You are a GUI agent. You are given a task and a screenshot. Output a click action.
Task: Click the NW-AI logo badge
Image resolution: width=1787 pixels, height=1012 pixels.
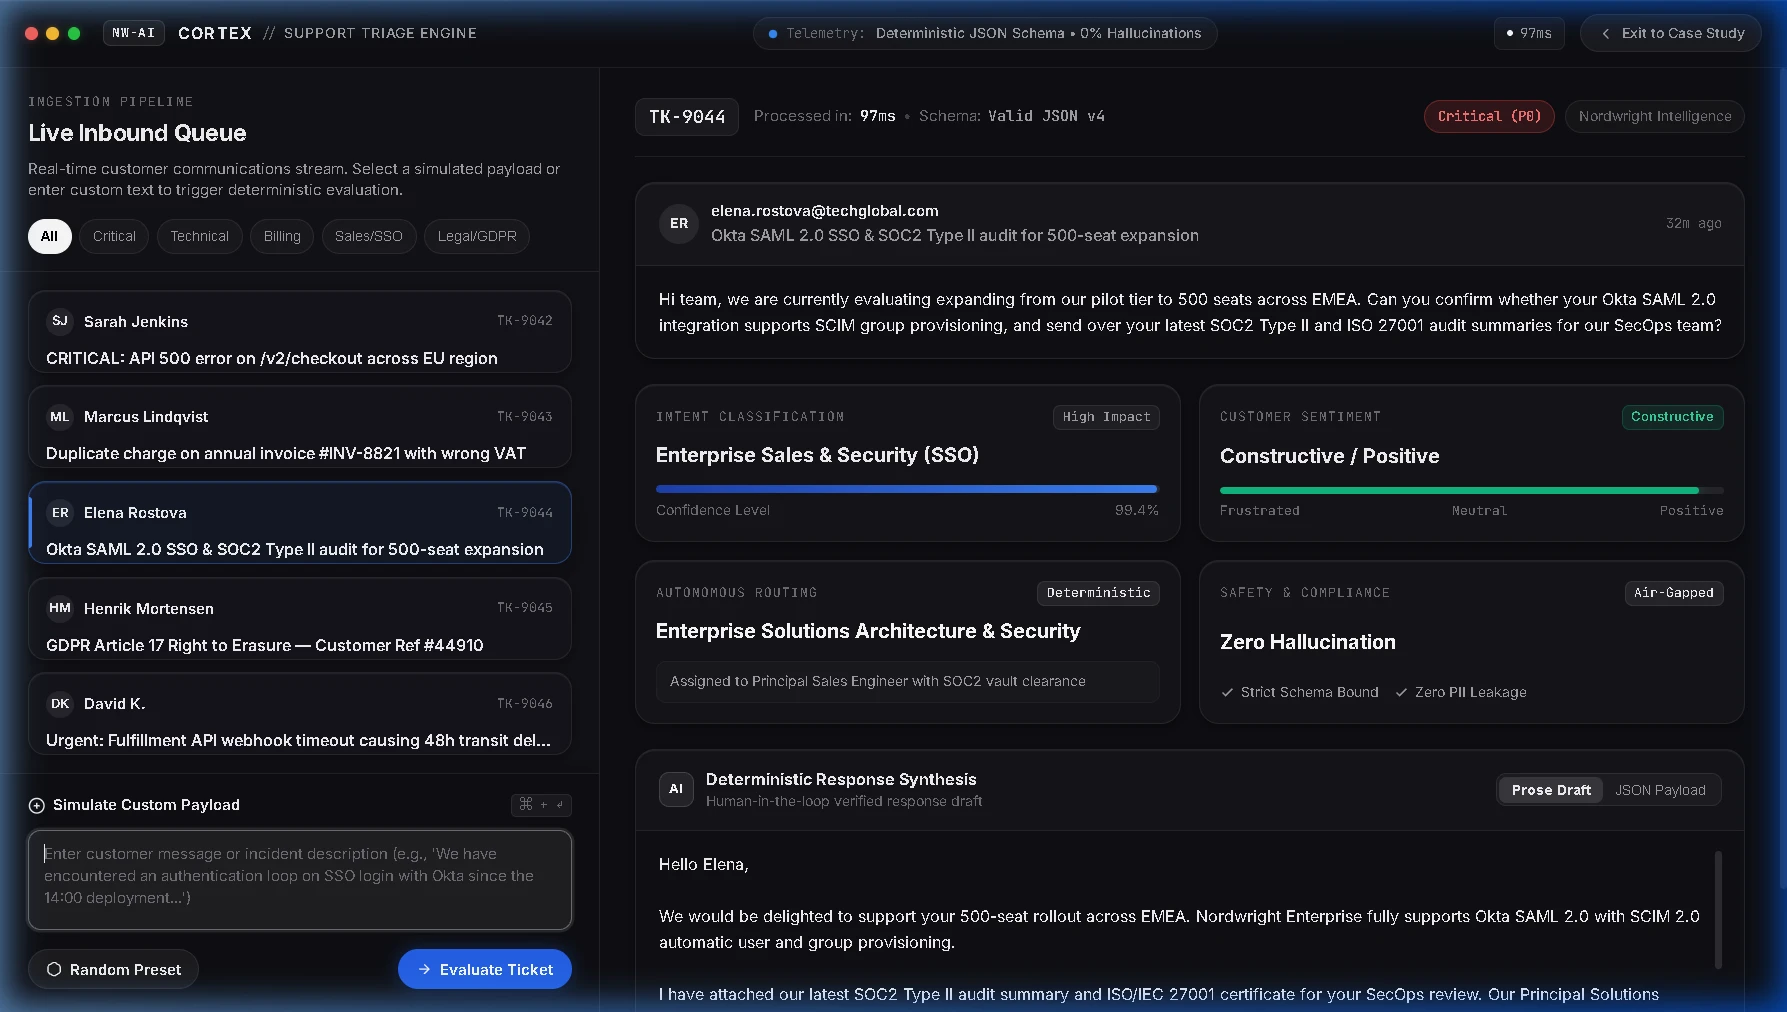[x=134, y=33]
